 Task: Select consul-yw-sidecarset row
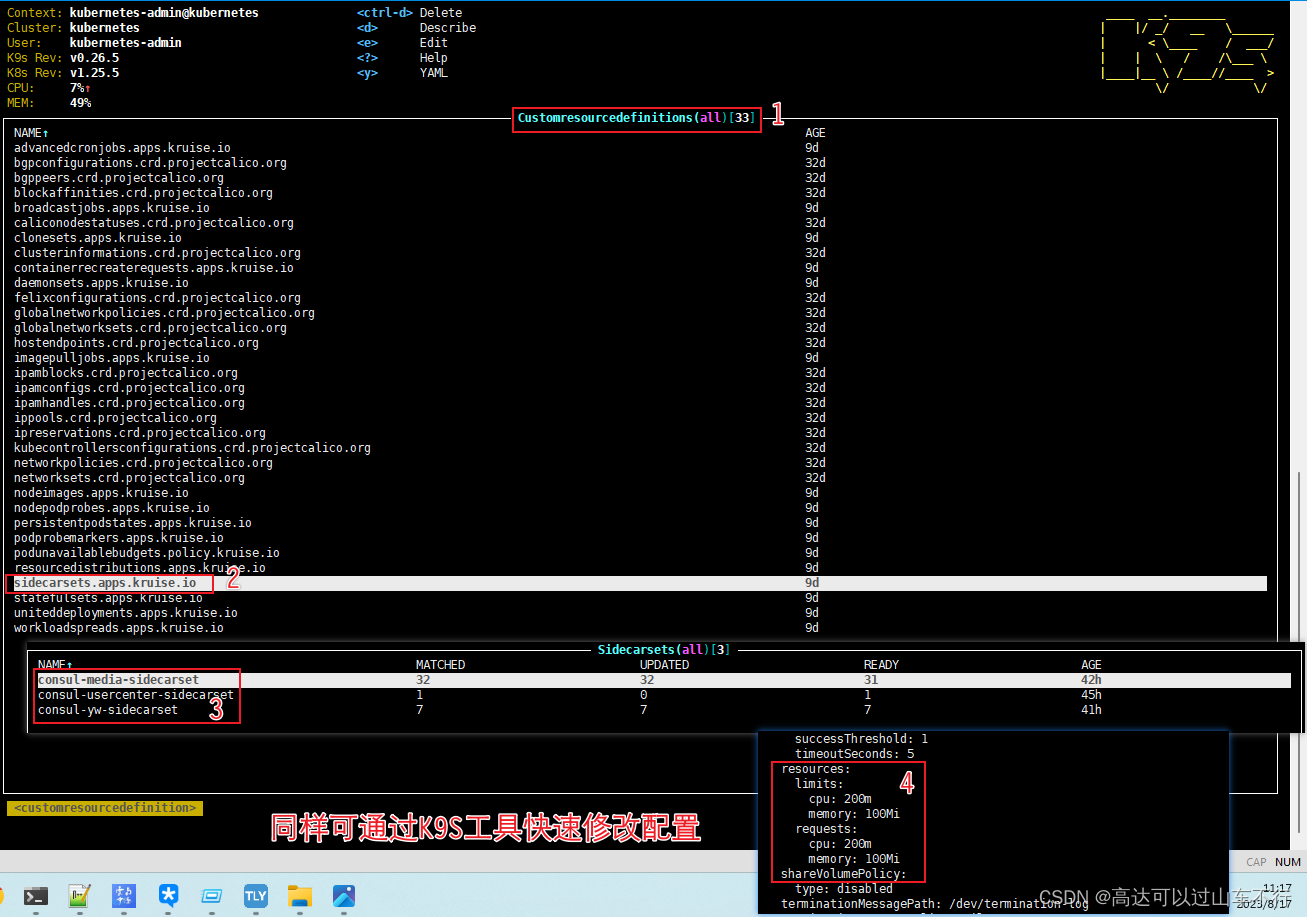pos(664,710)
